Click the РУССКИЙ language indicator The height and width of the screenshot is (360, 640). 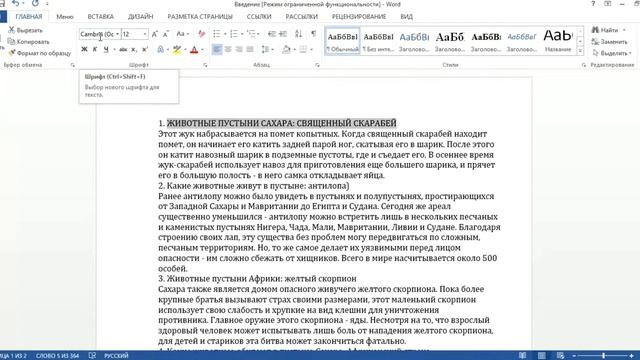pos(116,356)
